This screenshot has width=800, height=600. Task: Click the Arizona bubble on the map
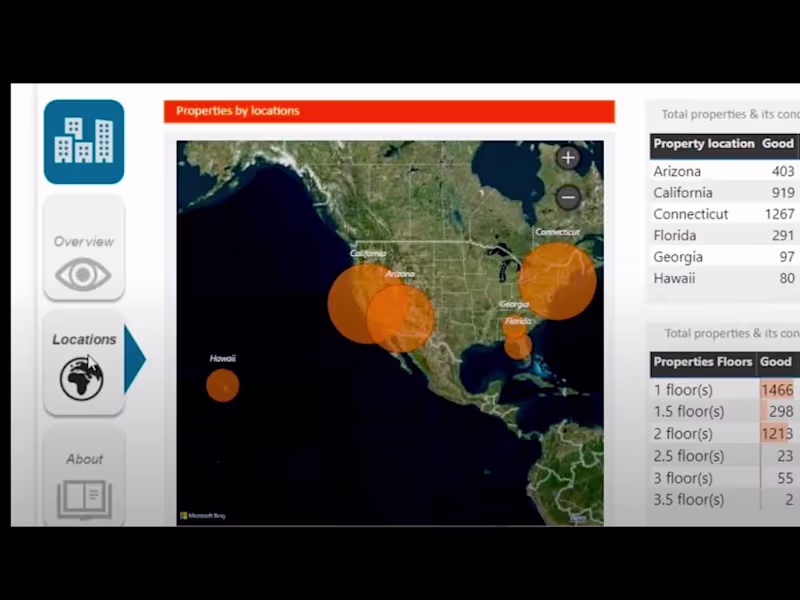[401, 318]
